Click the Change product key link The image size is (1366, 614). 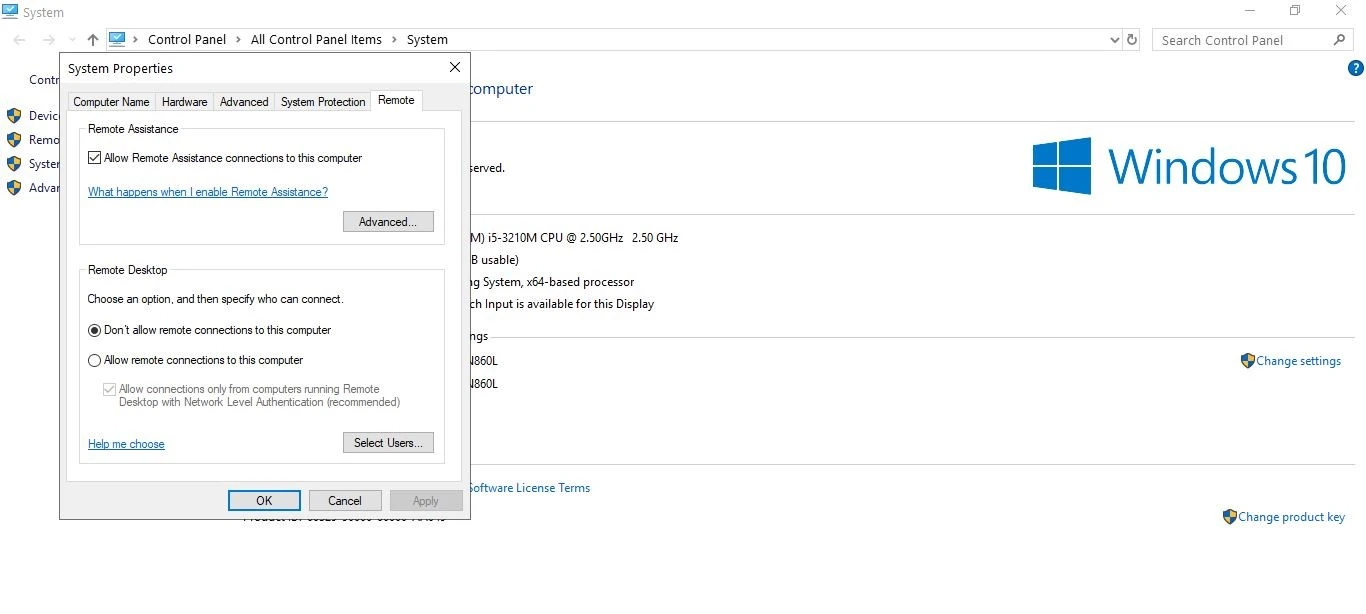[x=1292, y=517]
